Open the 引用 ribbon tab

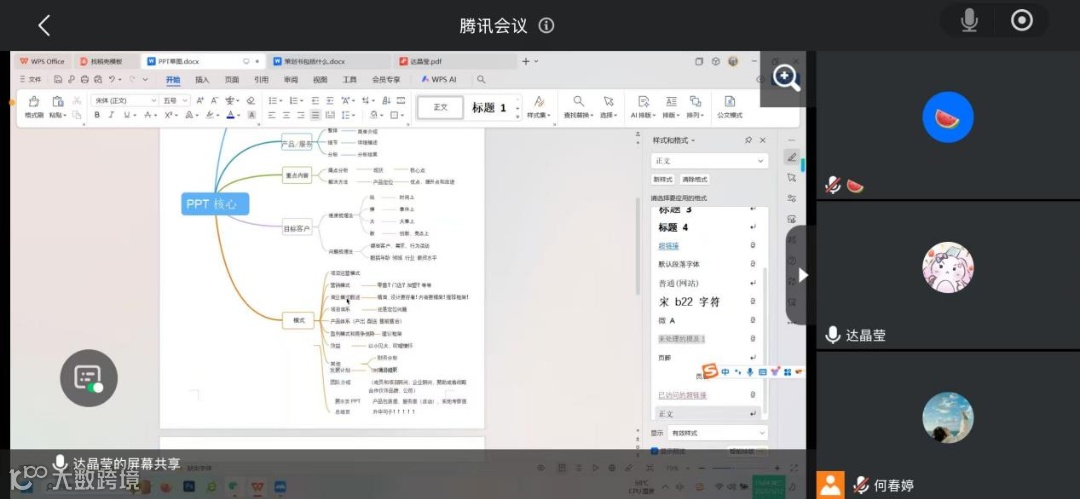pos(261,79)
